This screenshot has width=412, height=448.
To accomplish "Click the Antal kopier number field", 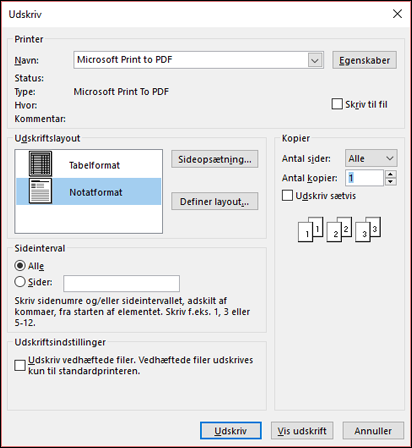I will point(364,178).
